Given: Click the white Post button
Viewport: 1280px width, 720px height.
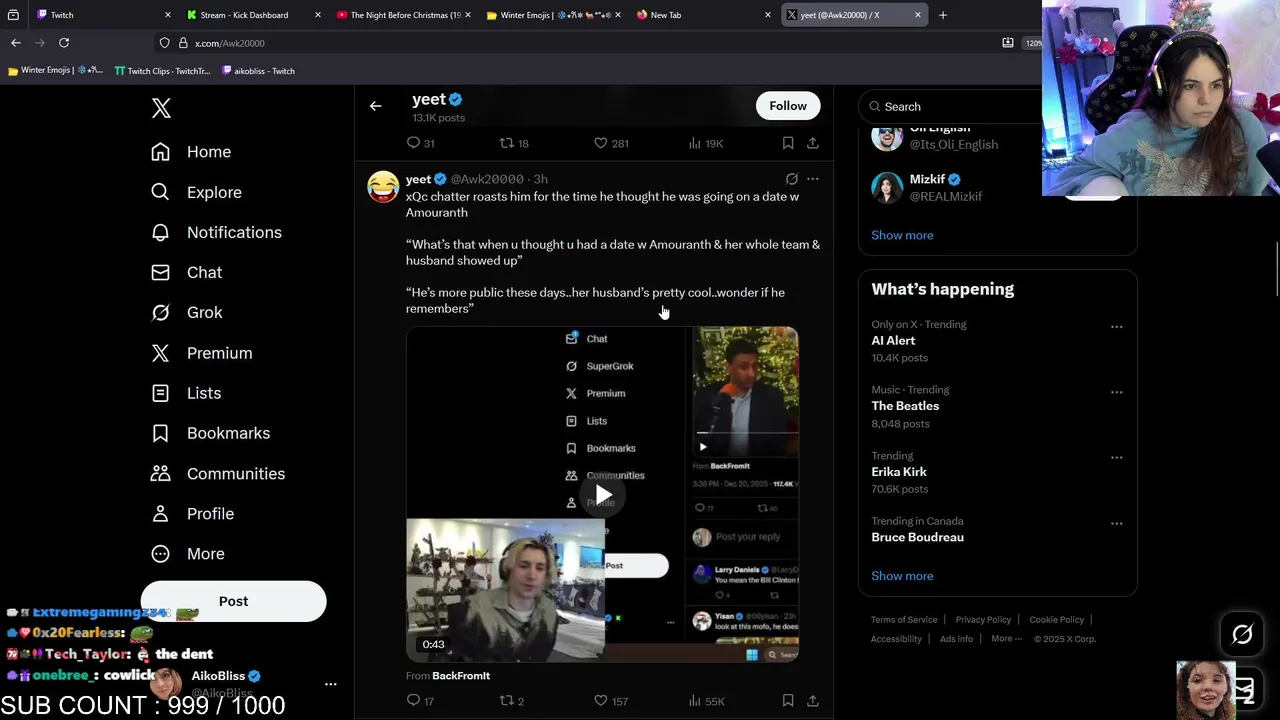Looking at the screenshot, I should pos(233,601).
